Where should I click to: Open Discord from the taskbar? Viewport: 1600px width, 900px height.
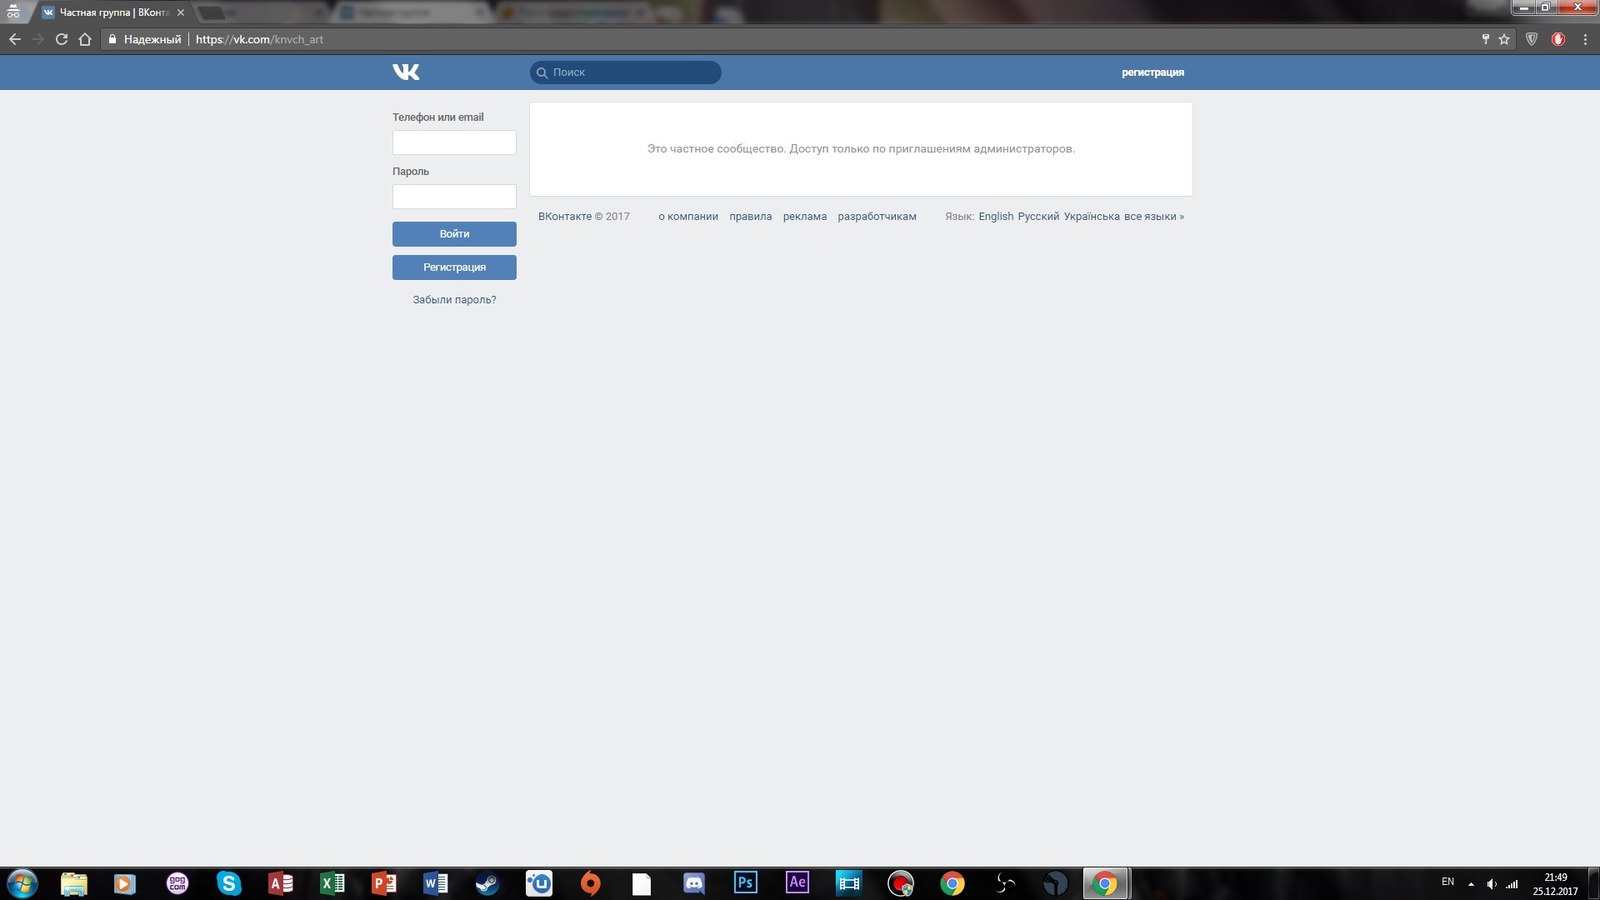[x=694, y=883]
